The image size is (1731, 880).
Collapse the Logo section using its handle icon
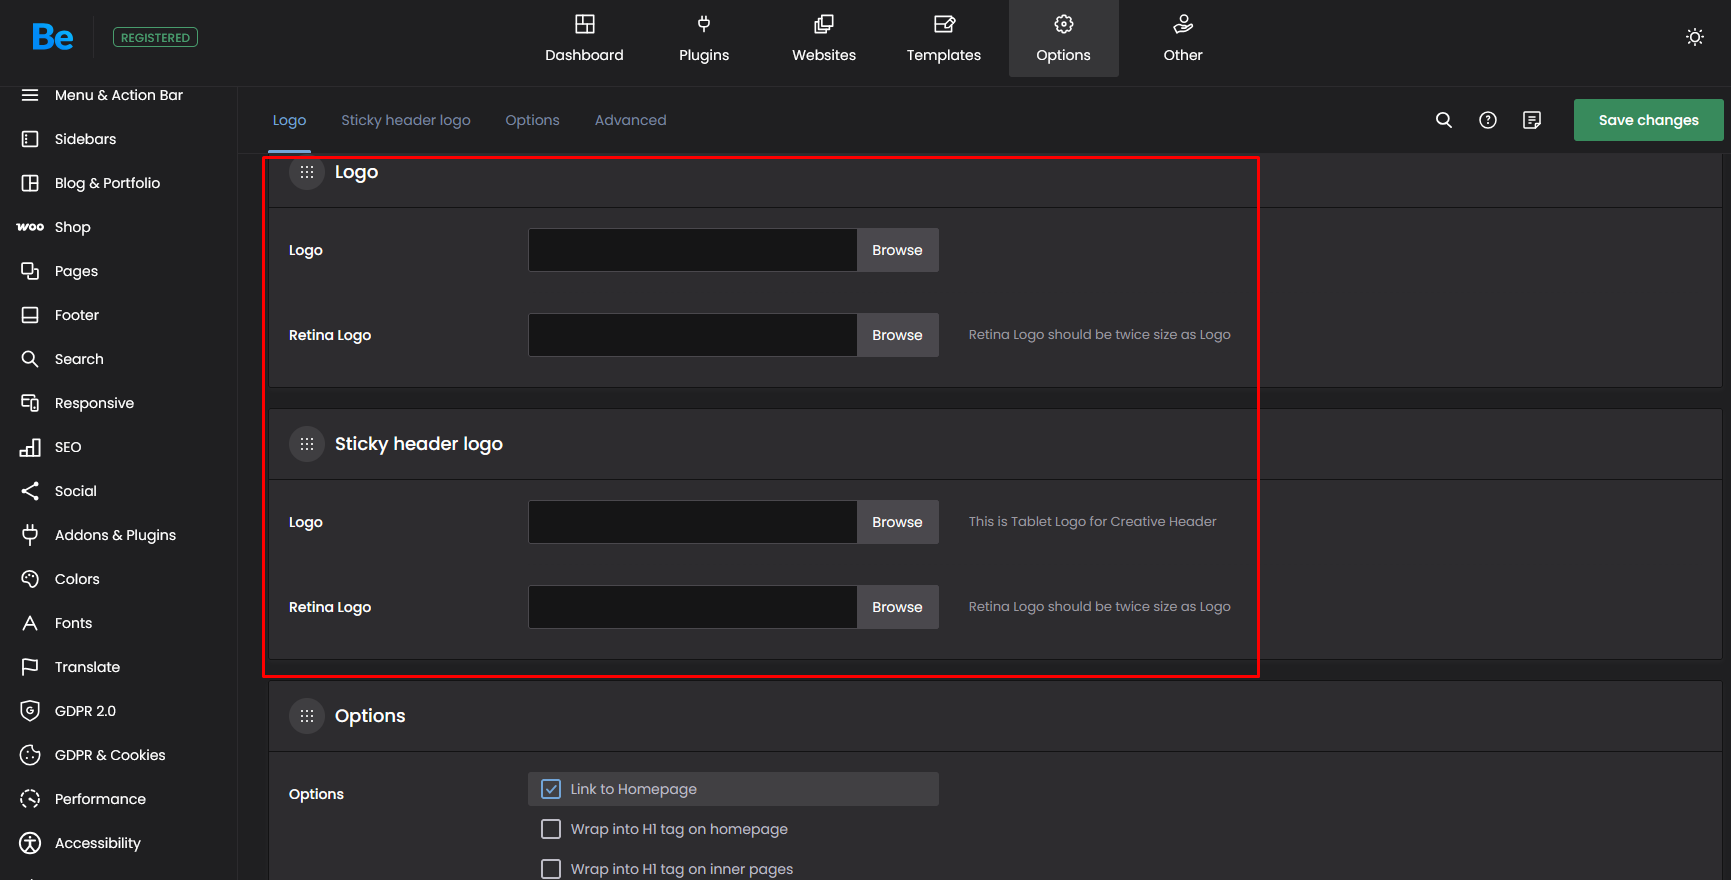point(307,172)
